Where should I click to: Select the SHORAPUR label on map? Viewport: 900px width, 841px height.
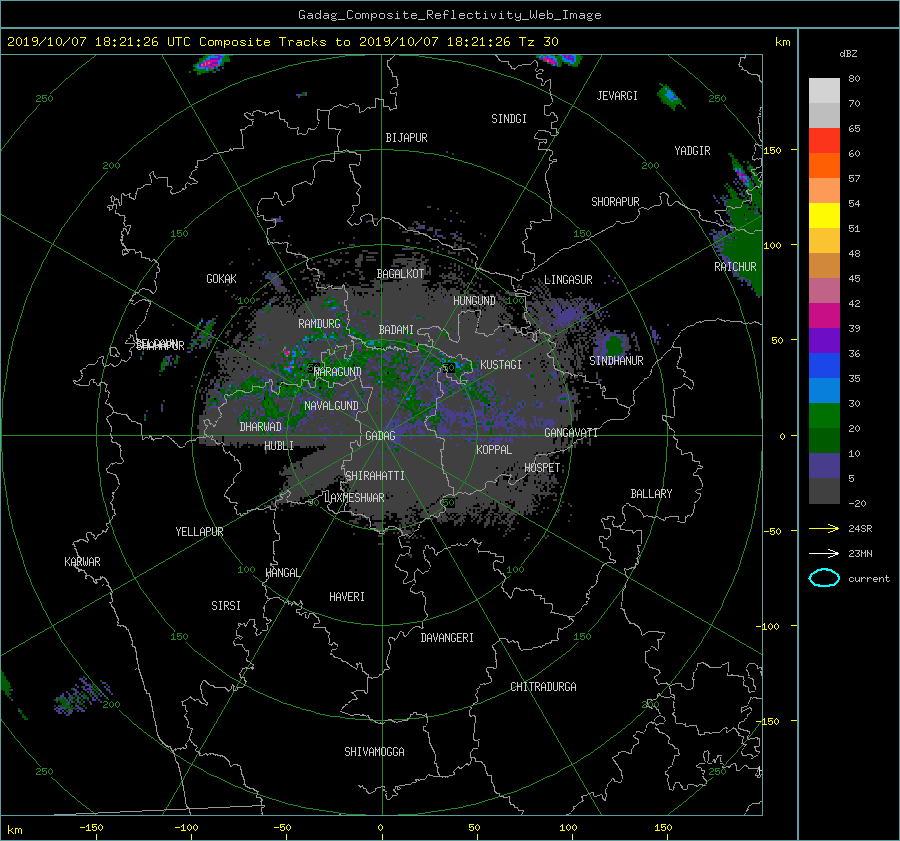point(615,202)
